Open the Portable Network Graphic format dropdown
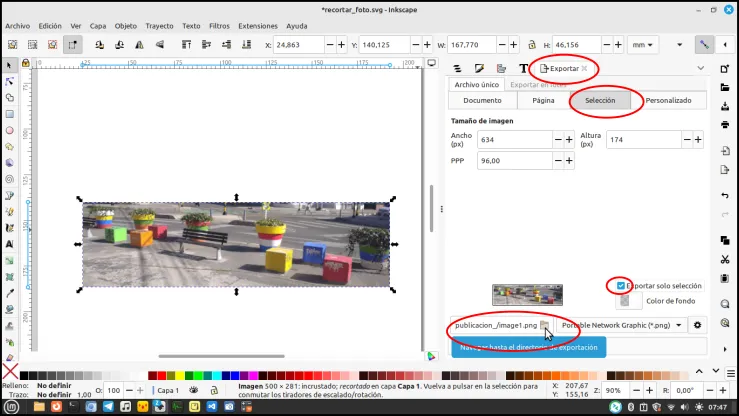The height and width of the screenshot is (416, 739). (x=621, y=325)
